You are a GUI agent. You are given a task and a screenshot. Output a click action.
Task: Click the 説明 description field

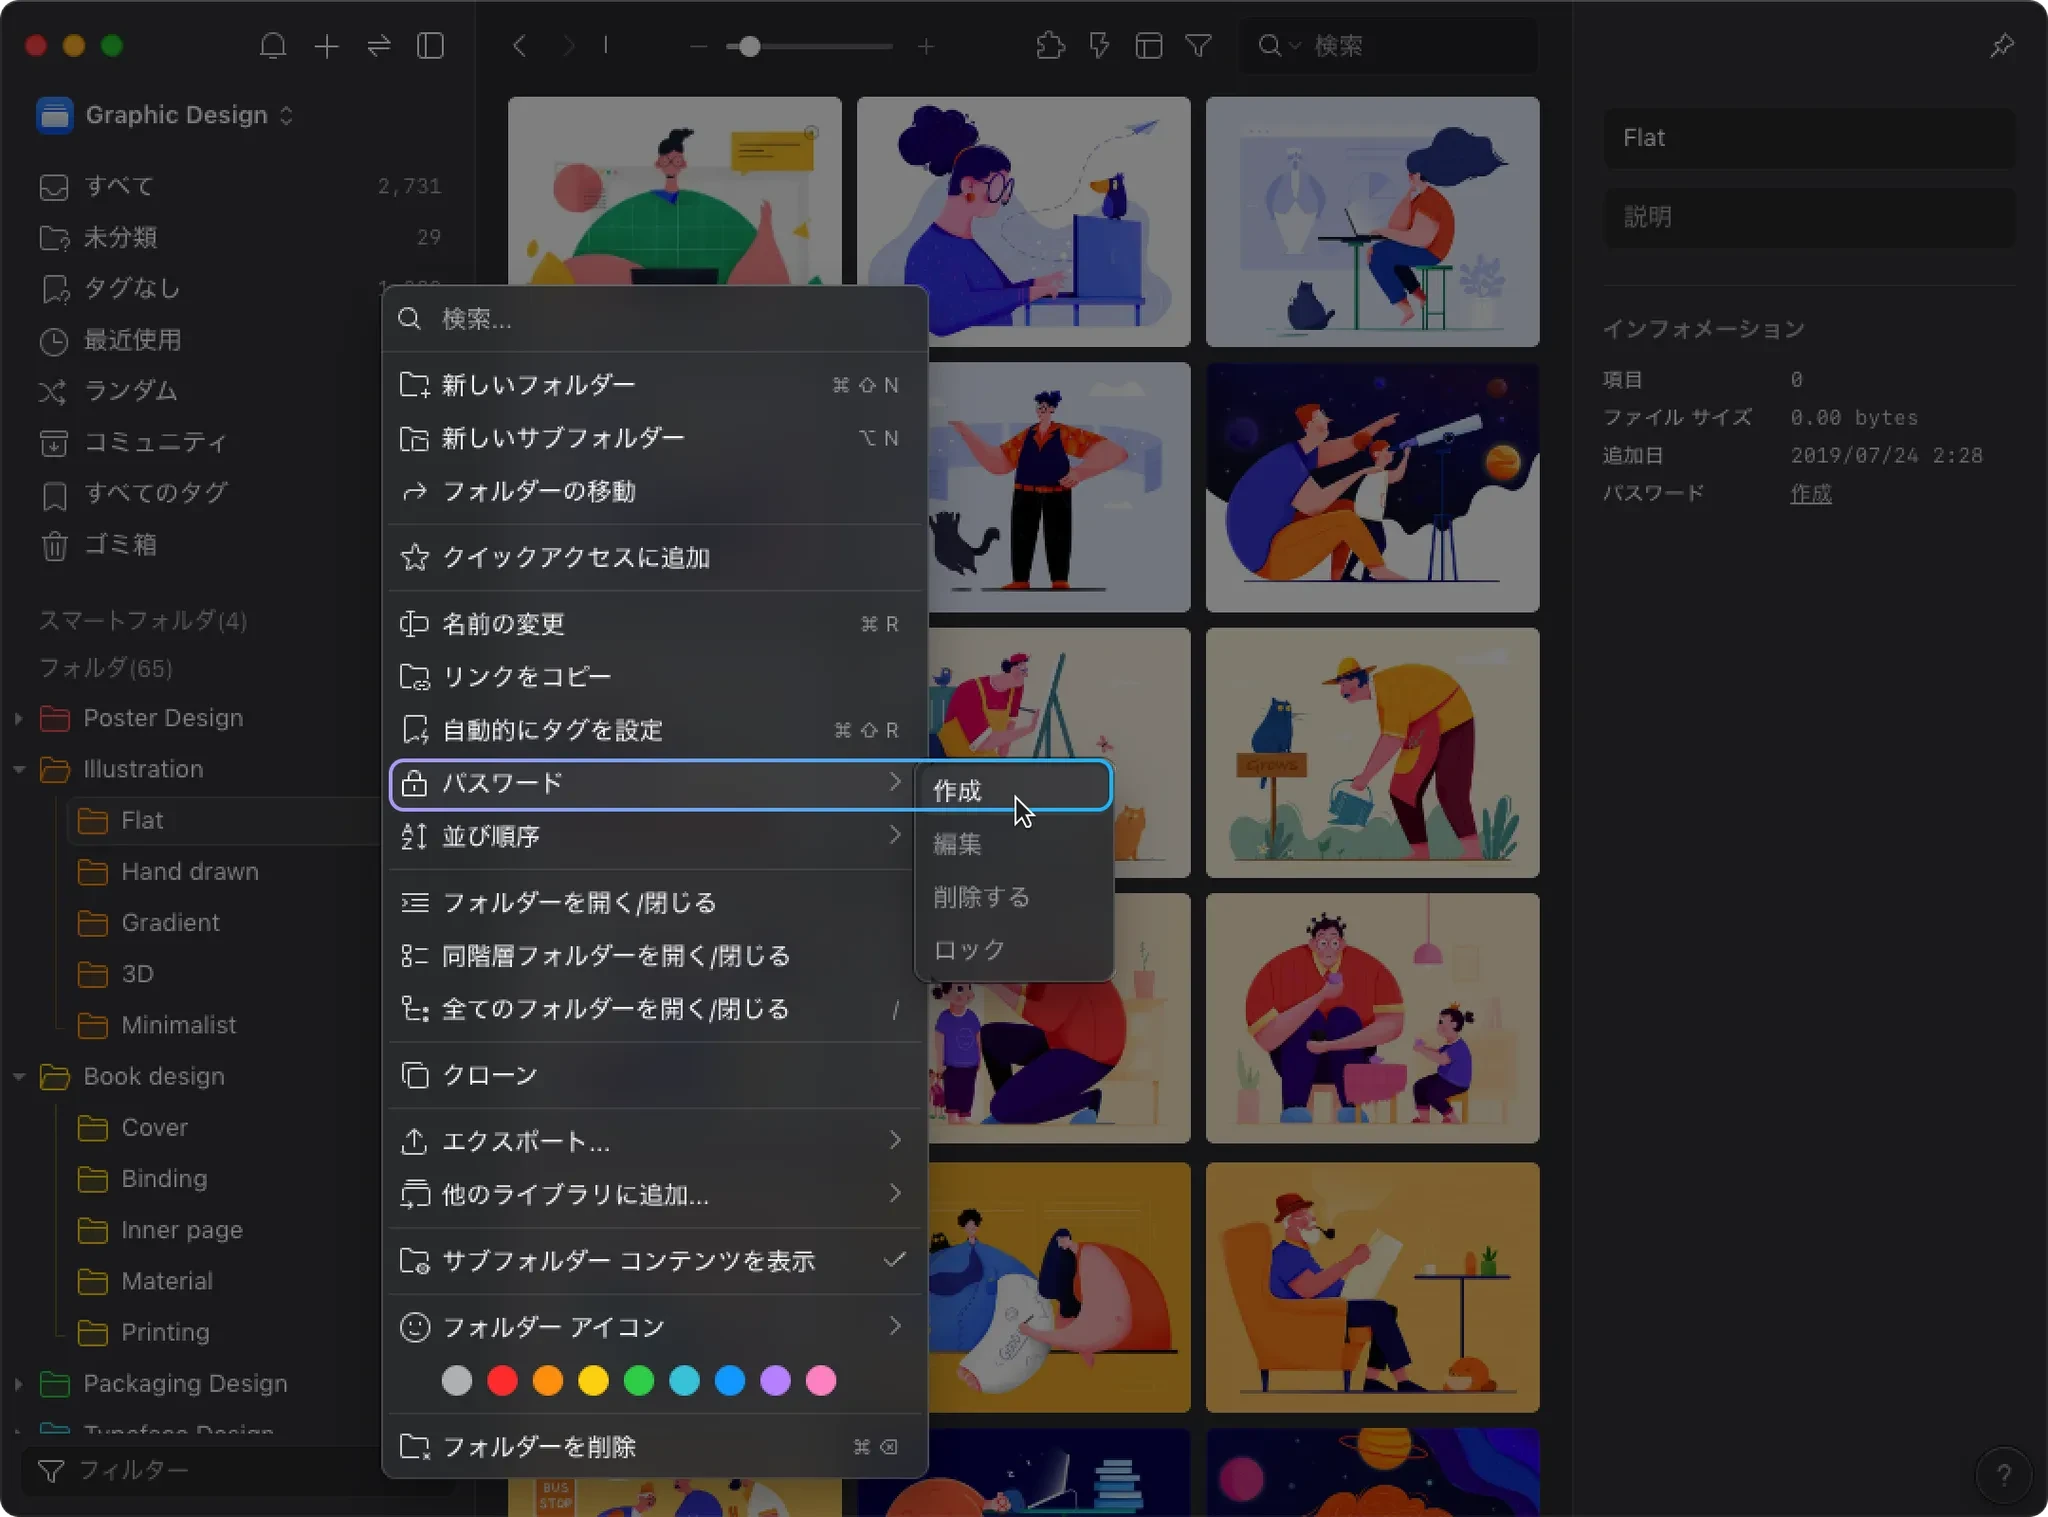pyautogui.click(x=1809, y=217)
